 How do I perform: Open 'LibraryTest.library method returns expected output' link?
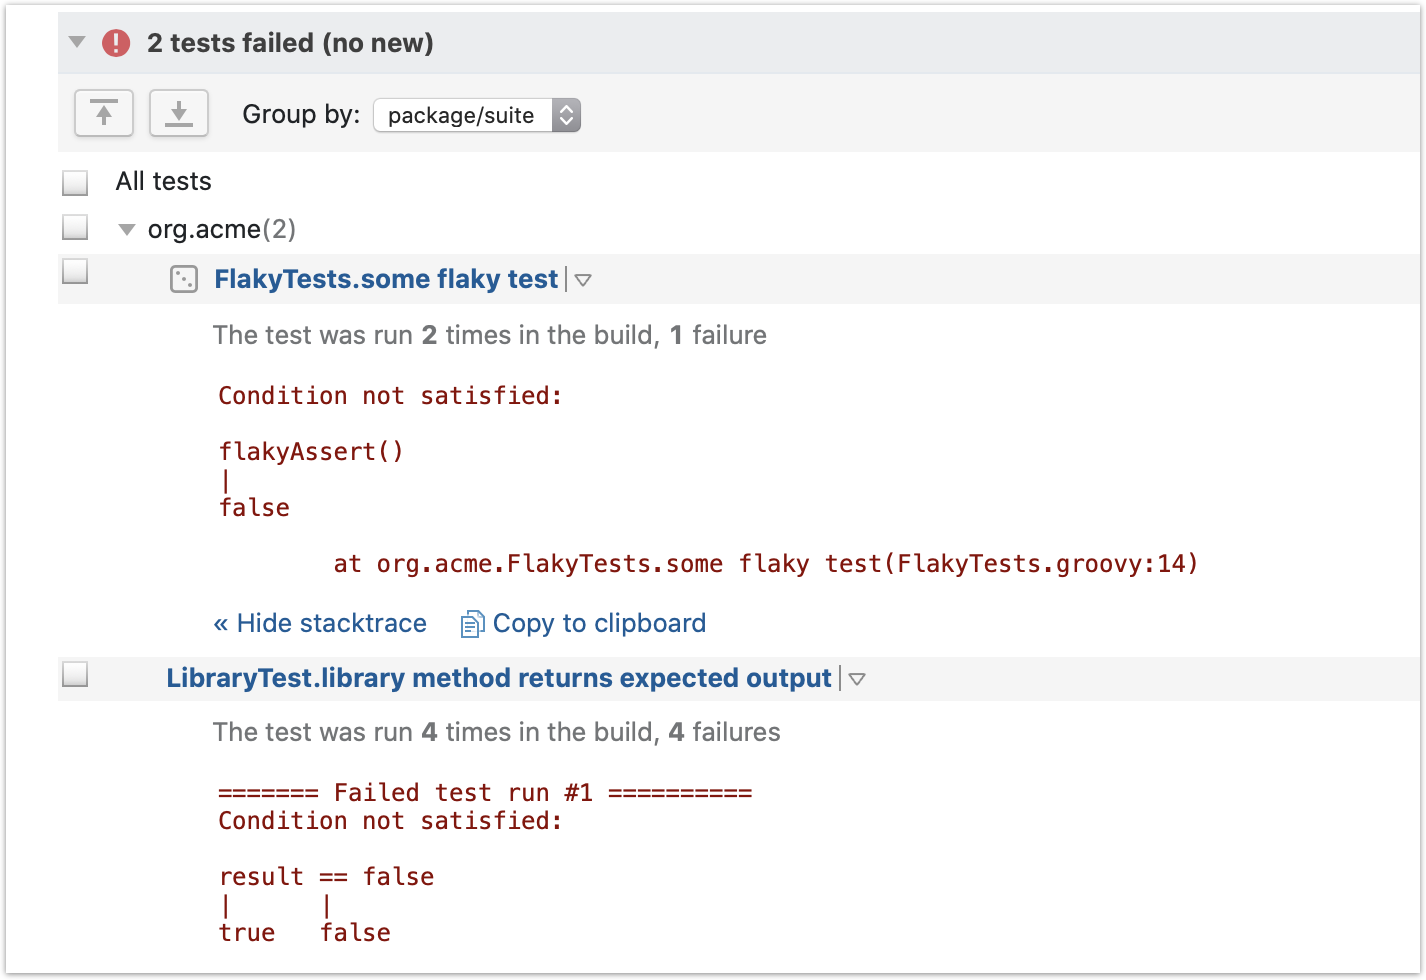tap(498, 678)
